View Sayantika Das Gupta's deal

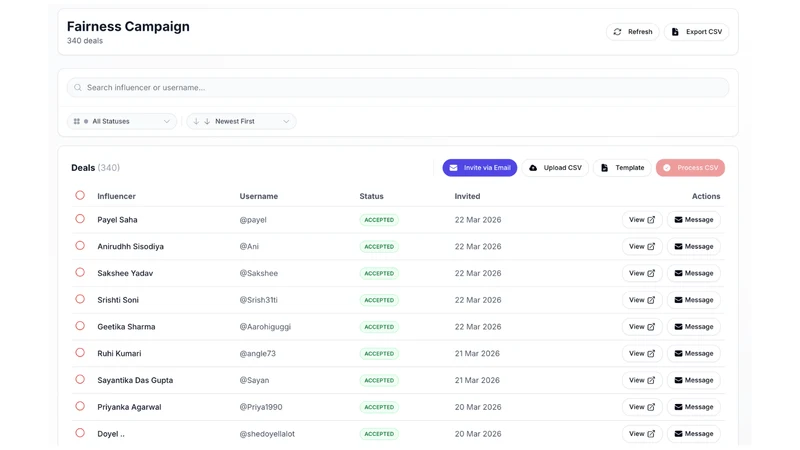point(642,380)
